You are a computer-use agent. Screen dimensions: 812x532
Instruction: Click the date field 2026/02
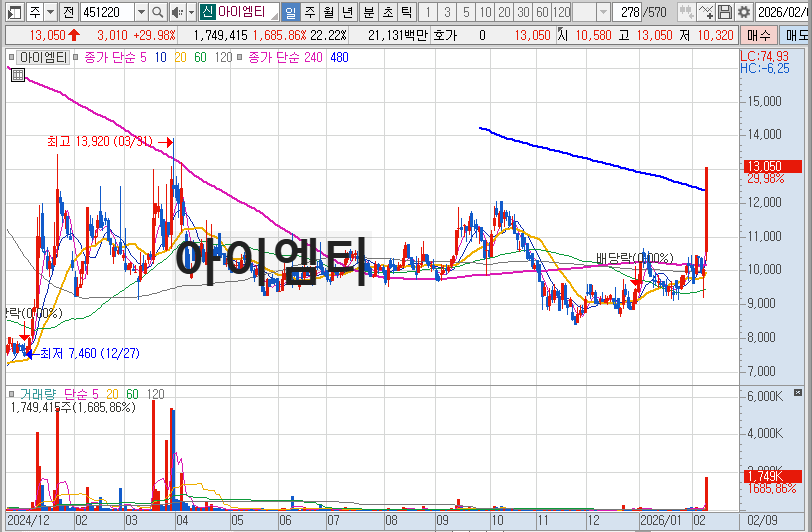(x=783, y=11)
